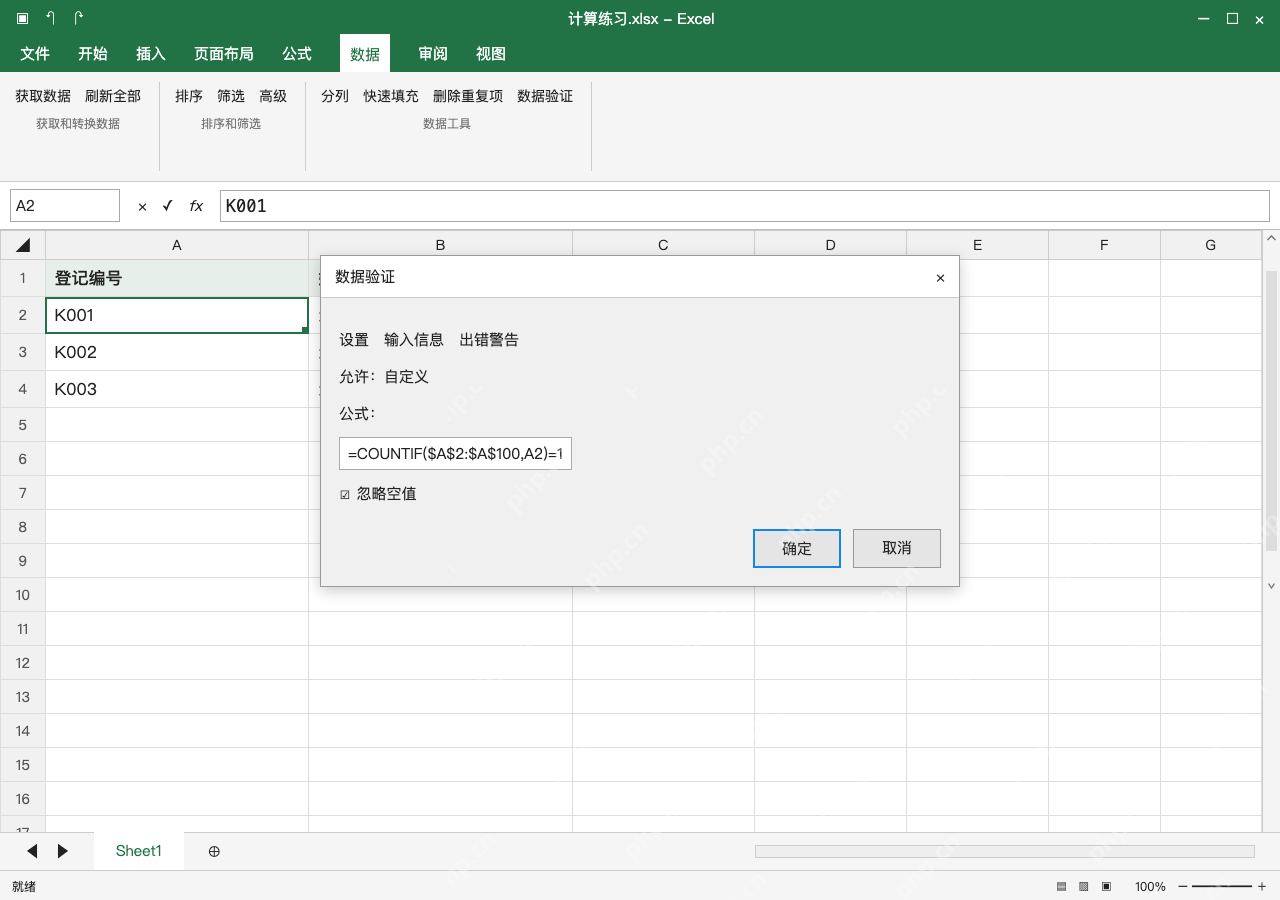Open 数据验证 from the ribbon
This screenshot has height=900, width=1280.
pyautogui.click(x=545, y=96)
